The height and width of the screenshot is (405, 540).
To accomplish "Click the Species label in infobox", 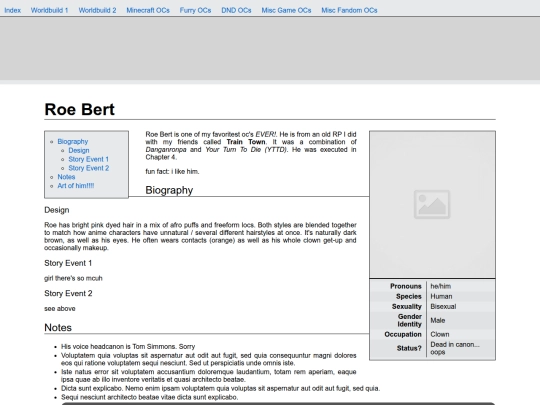I will coord(409,297).
